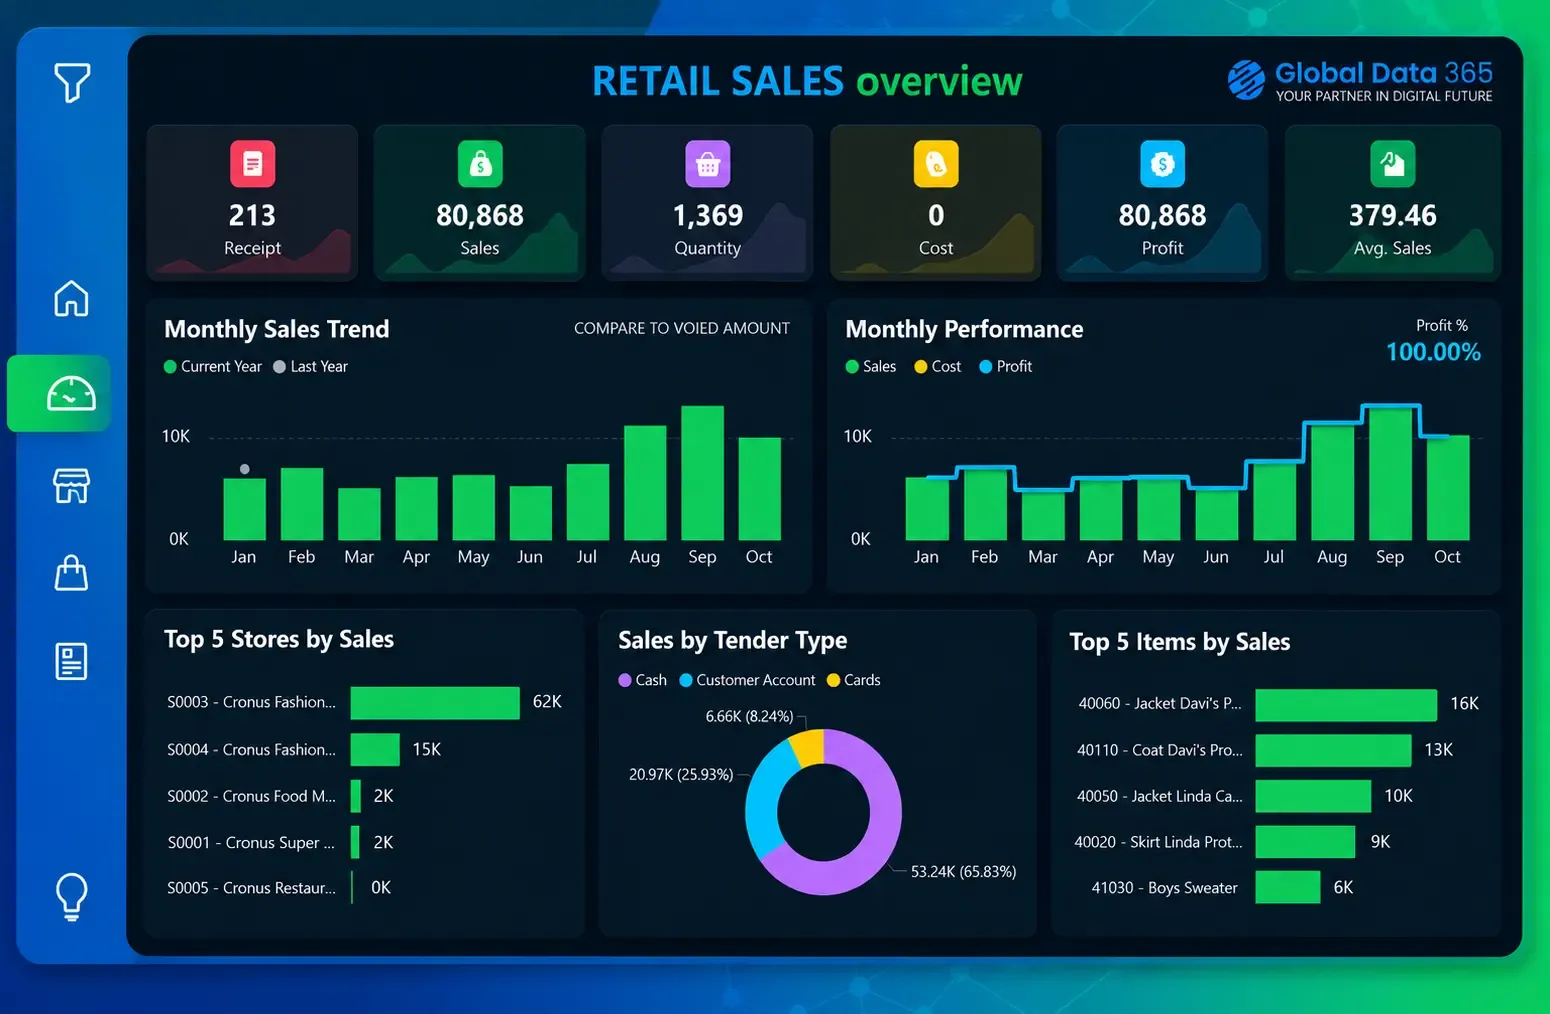
Task: Select the 40060 - Jacket Davi's bar
Action: click(x=1346, y=704)
